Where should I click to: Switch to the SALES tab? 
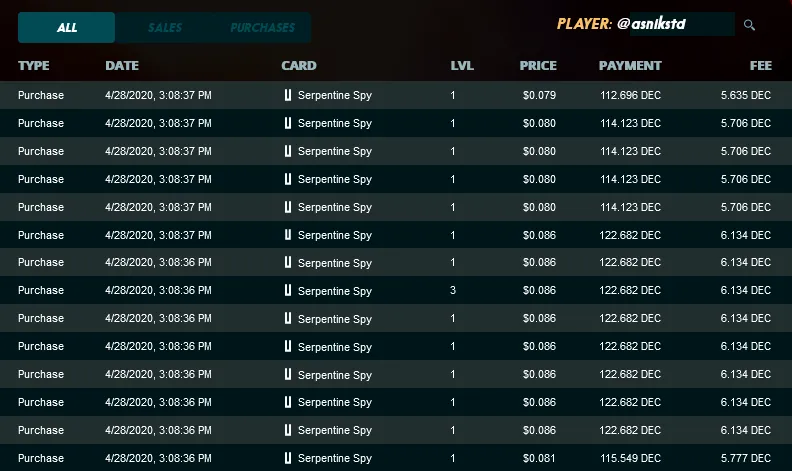pyautogui.click(x=165, y=27)
